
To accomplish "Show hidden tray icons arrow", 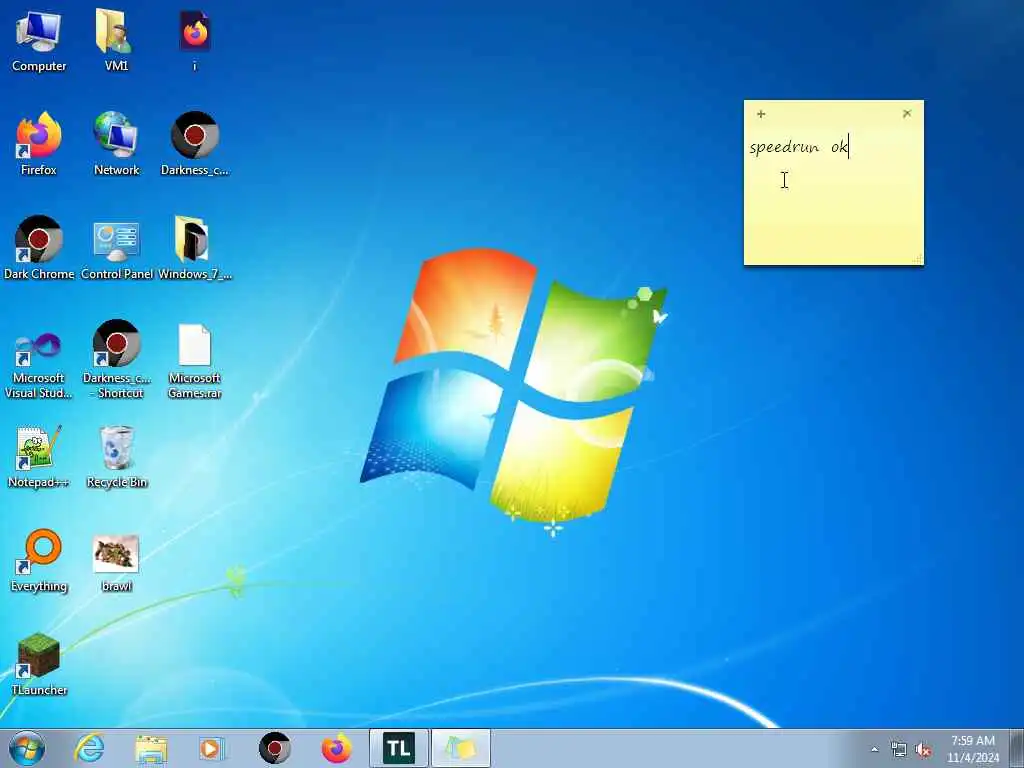I will point(874,750).
